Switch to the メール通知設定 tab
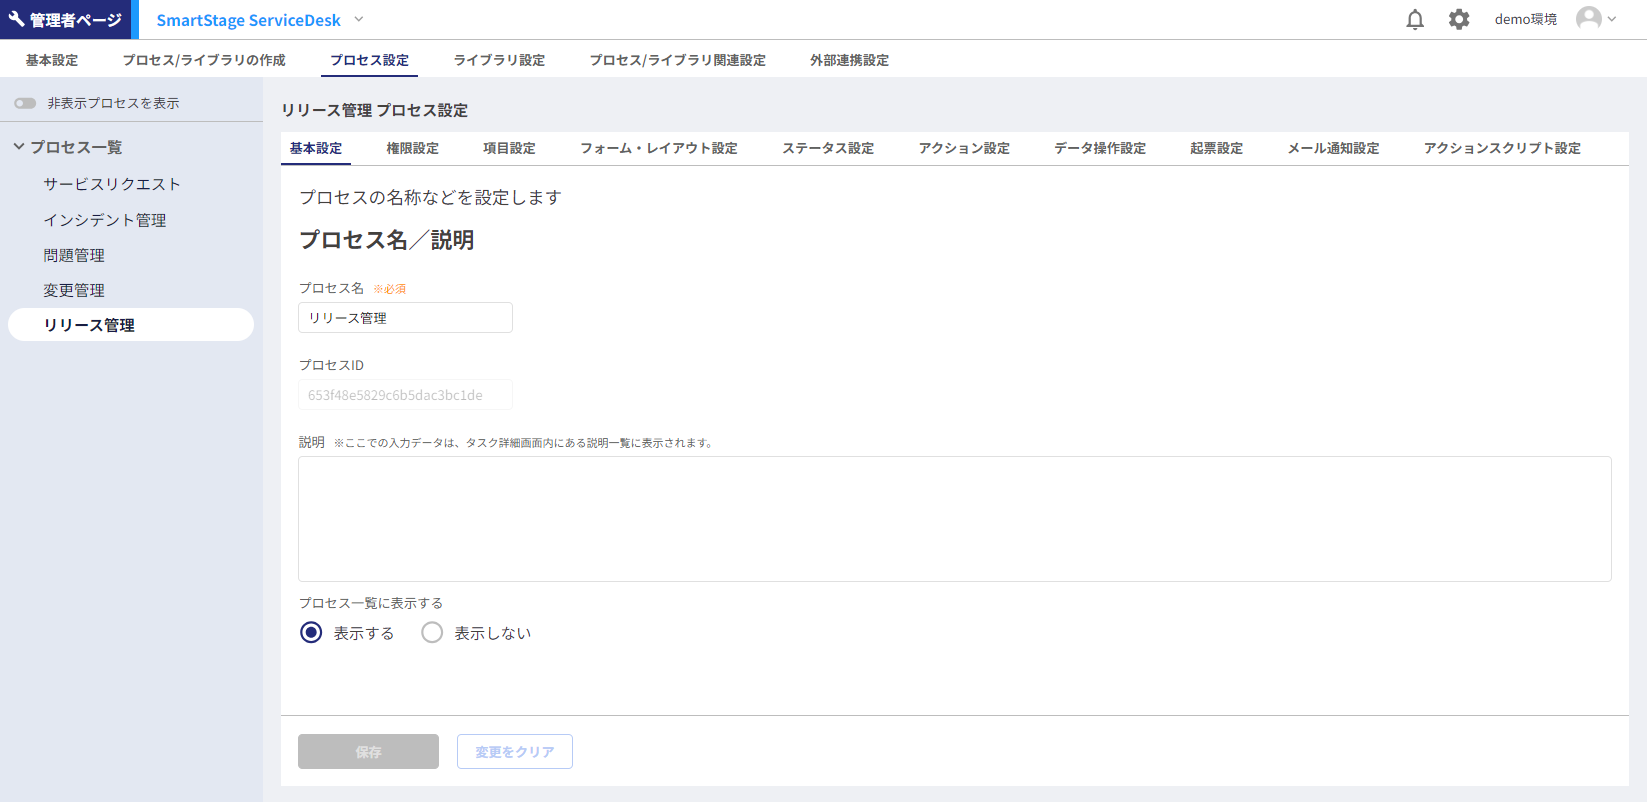1647x802 pixels. [1334, 148]
